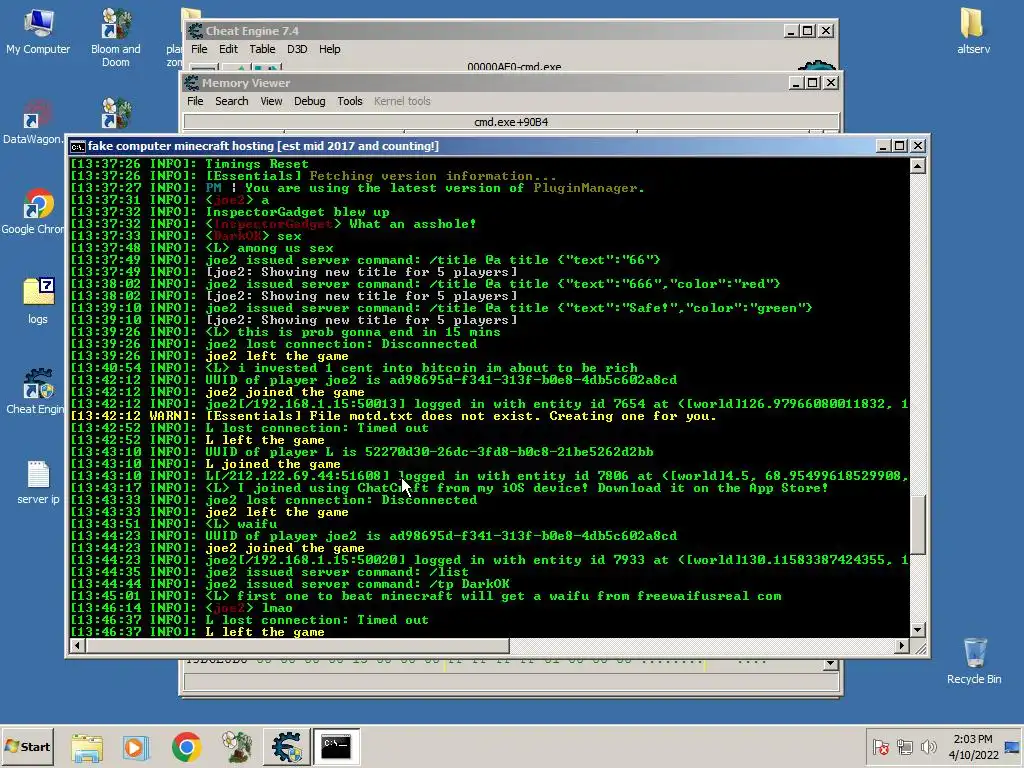Screen dimensions: 1024x768
Task: Open the logs folder on the desktop
Action: point(38,301)
